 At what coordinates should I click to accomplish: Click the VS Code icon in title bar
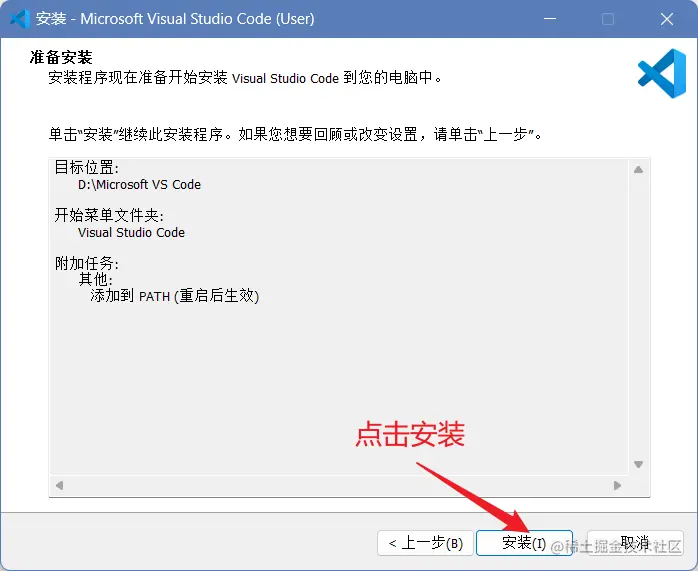[x=20, y=19]
